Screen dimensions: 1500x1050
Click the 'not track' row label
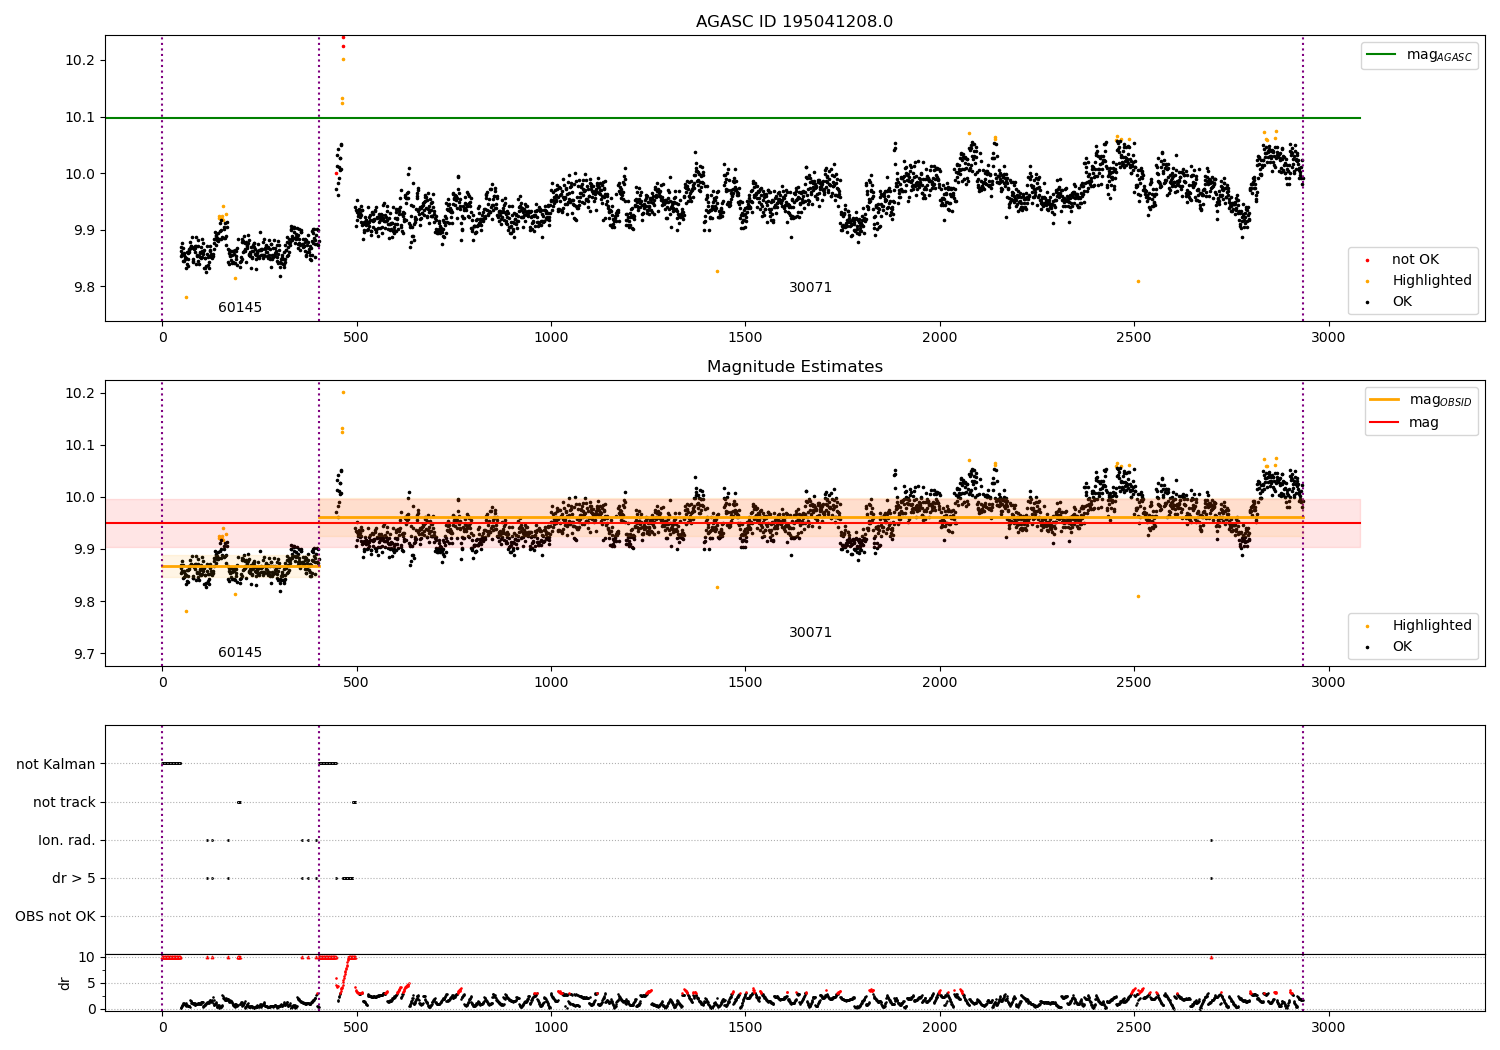tap(64, 802)
